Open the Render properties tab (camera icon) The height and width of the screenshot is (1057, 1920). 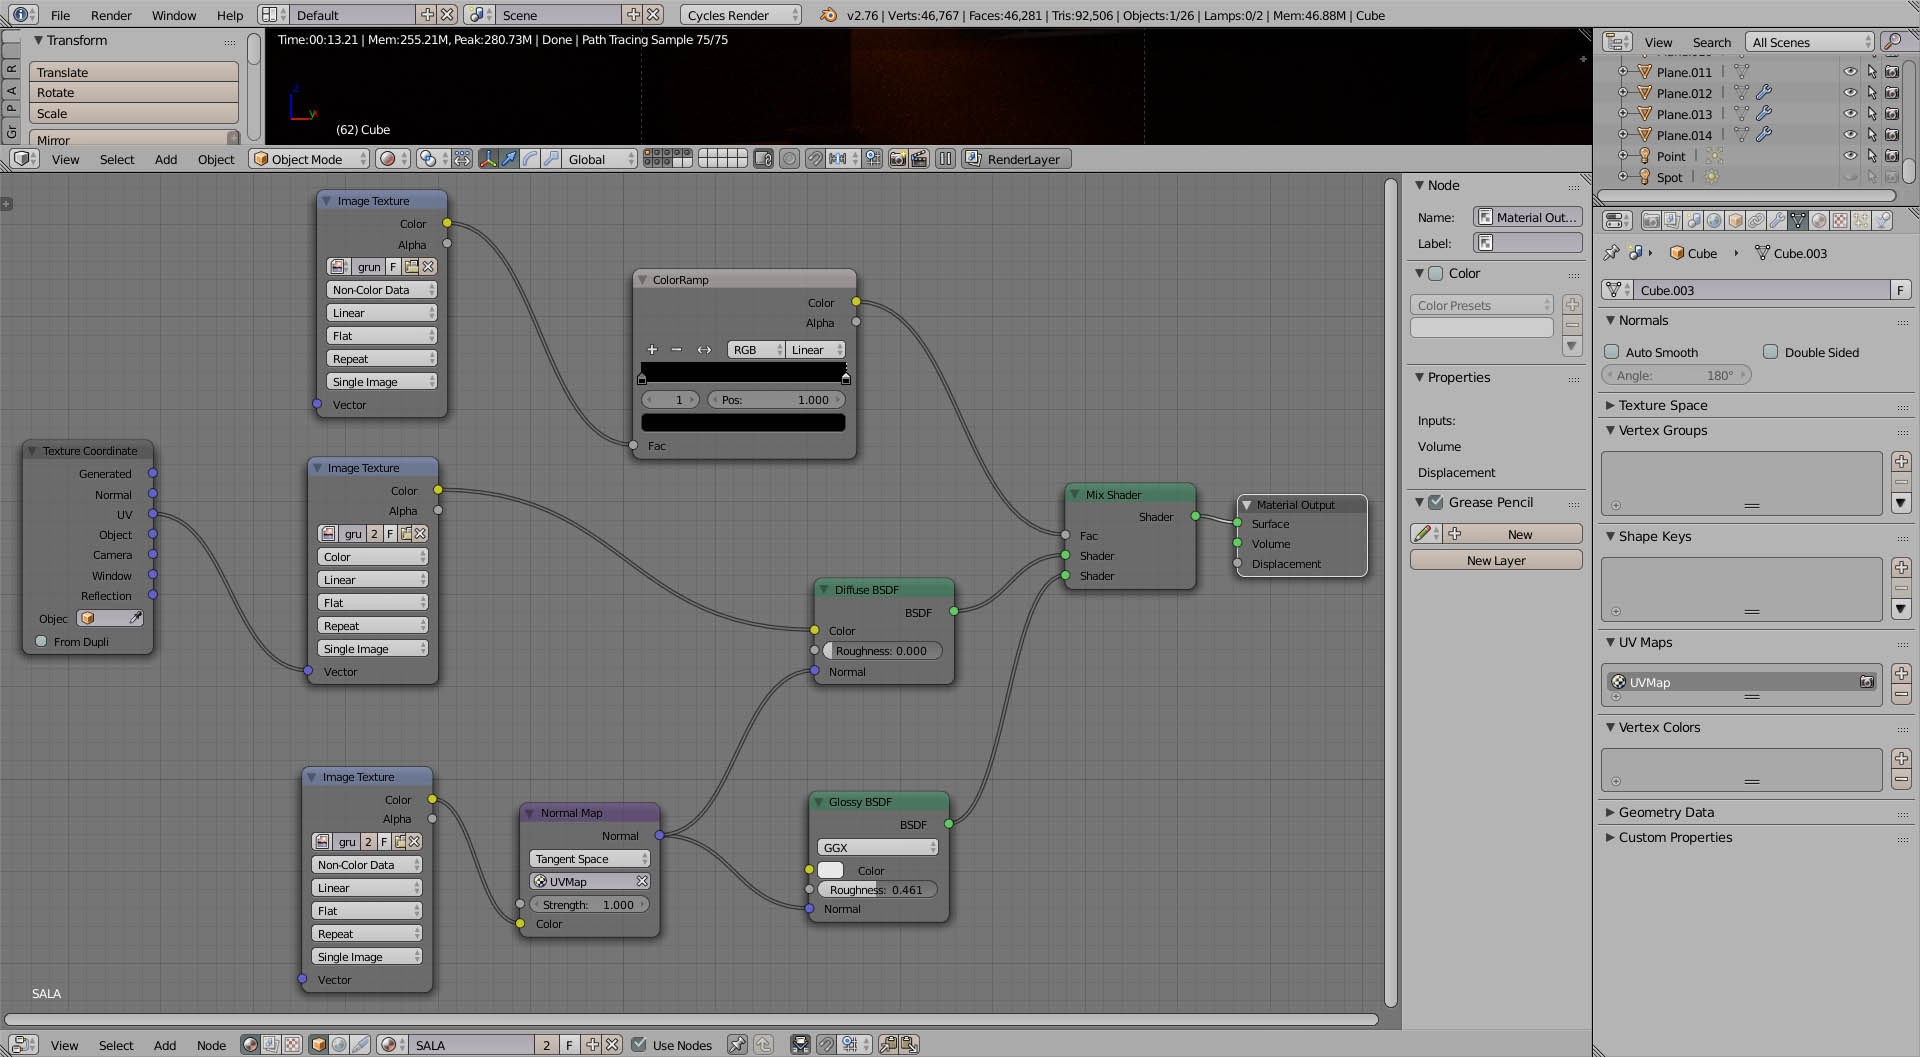tap(1651, 221)
